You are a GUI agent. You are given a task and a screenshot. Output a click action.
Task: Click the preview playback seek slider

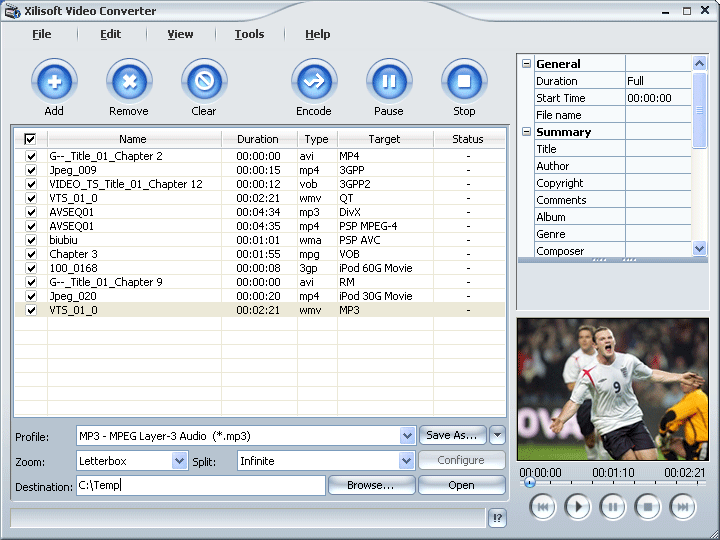click(x=612, y=484)
